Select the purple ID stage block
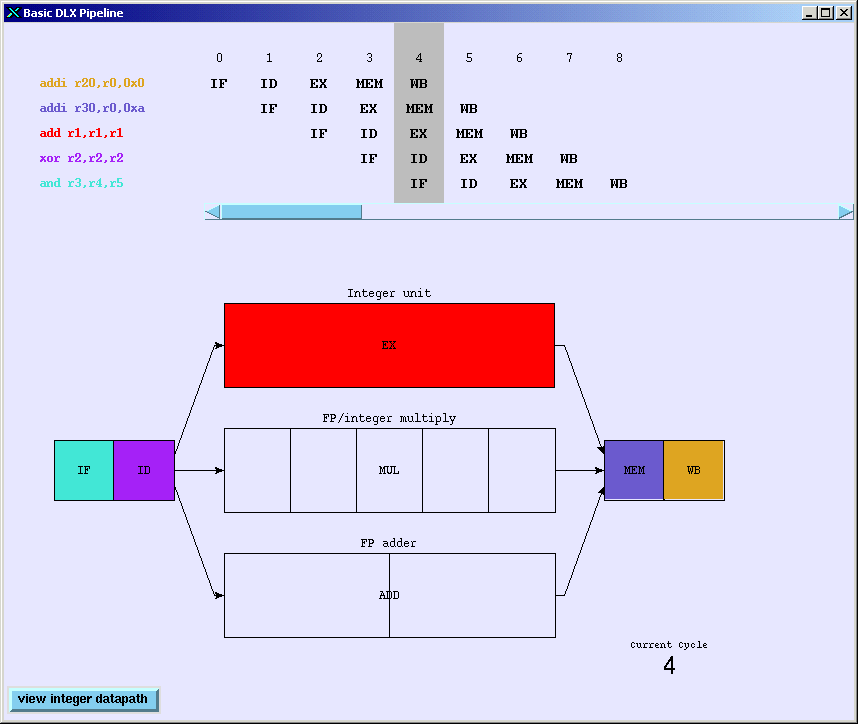858x724 pixels. coord(144,470)
